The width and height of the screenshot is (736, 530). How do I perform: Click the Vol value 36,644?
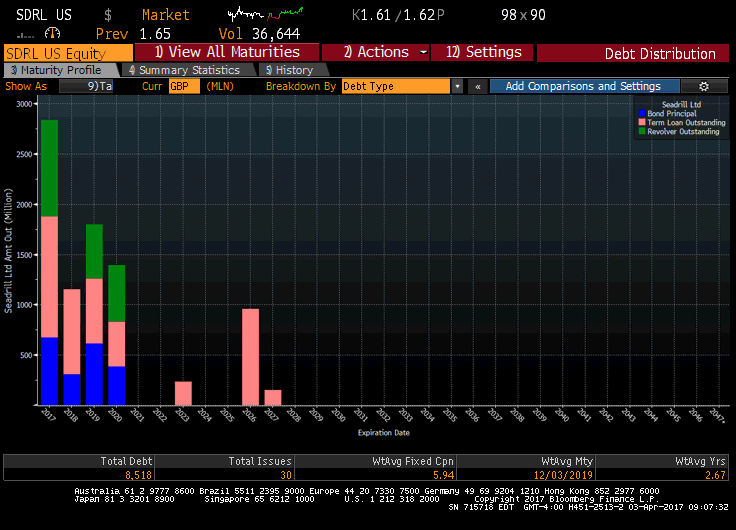(276, 34)
